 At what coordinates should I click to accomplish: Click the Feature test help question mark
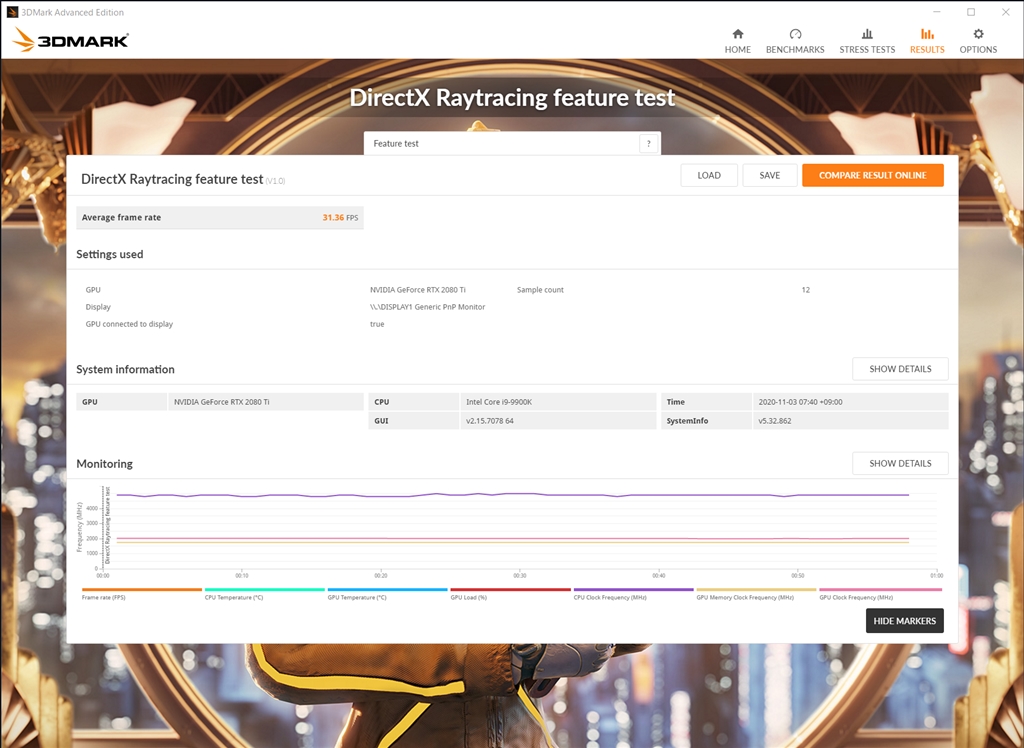[x=649, y=144]
